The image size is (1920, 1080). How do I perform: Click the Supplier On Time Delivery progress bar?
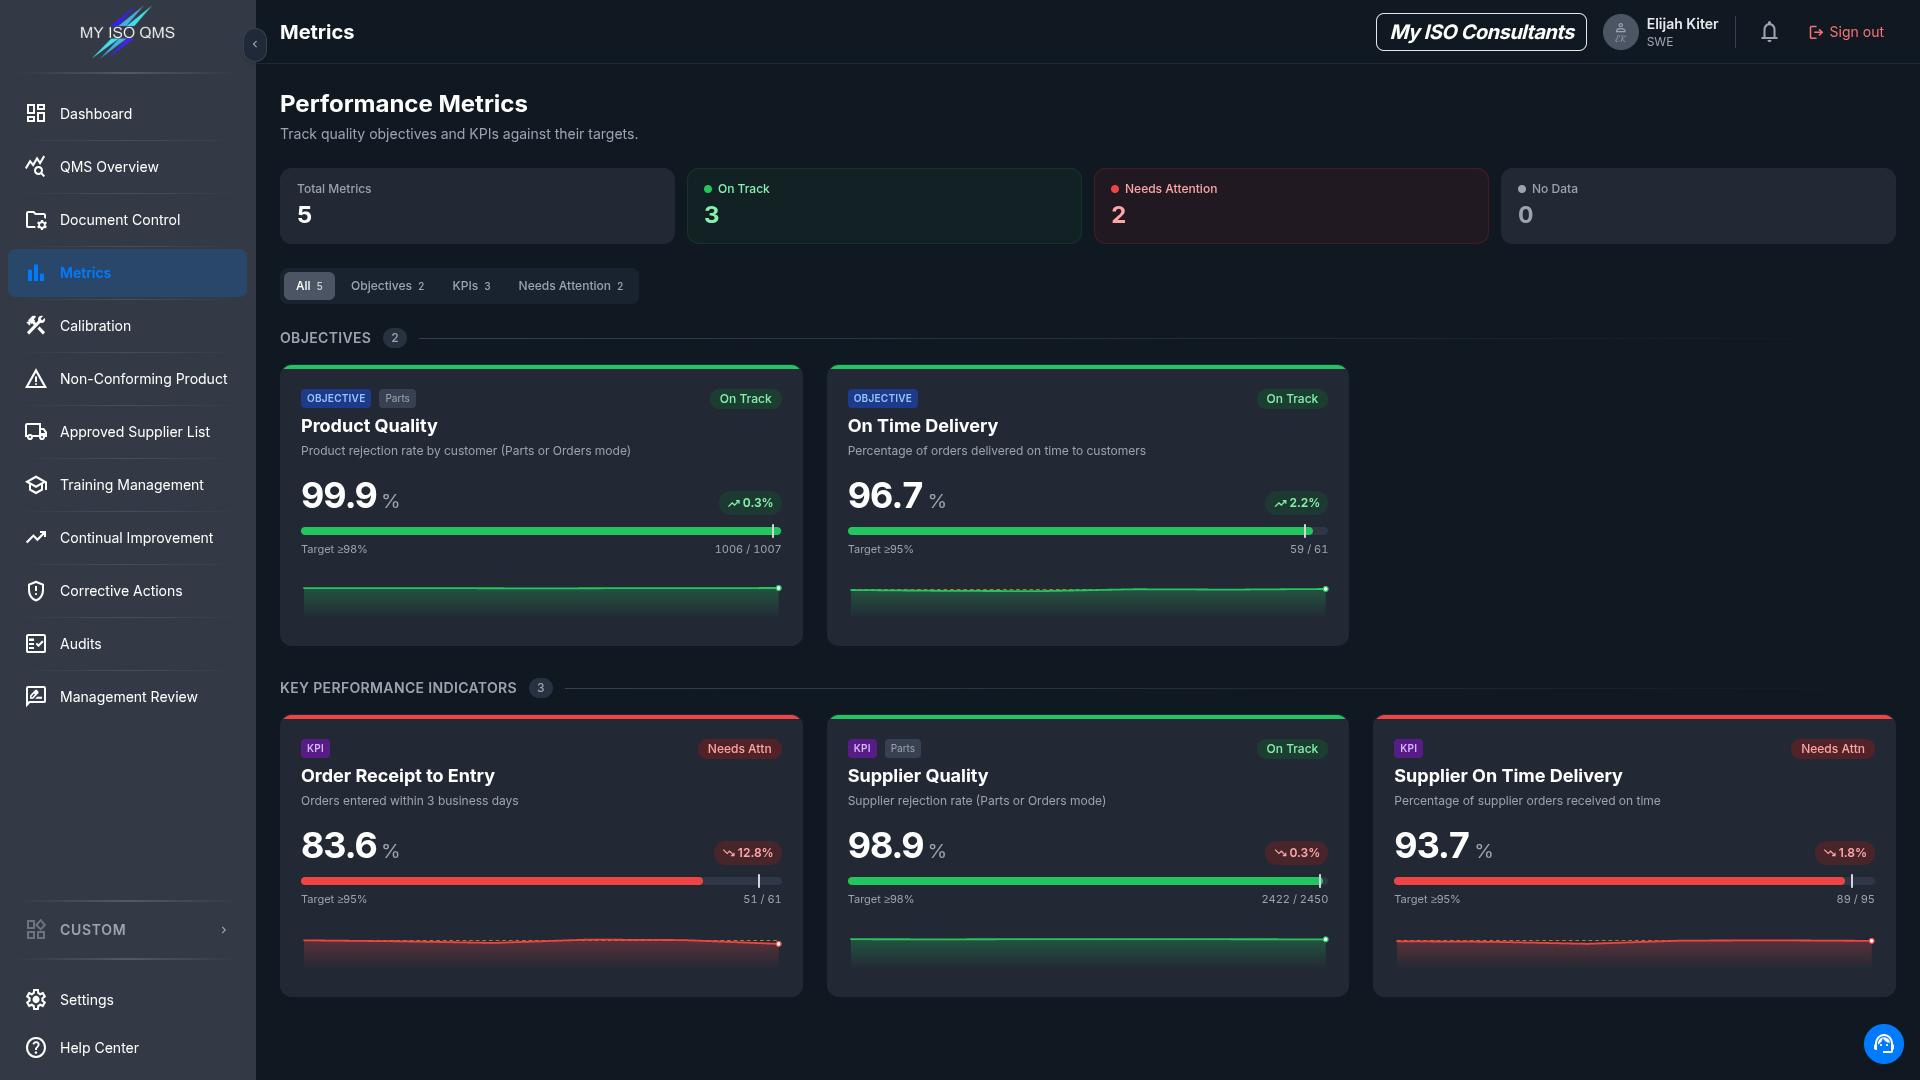tap(1634, 881)
